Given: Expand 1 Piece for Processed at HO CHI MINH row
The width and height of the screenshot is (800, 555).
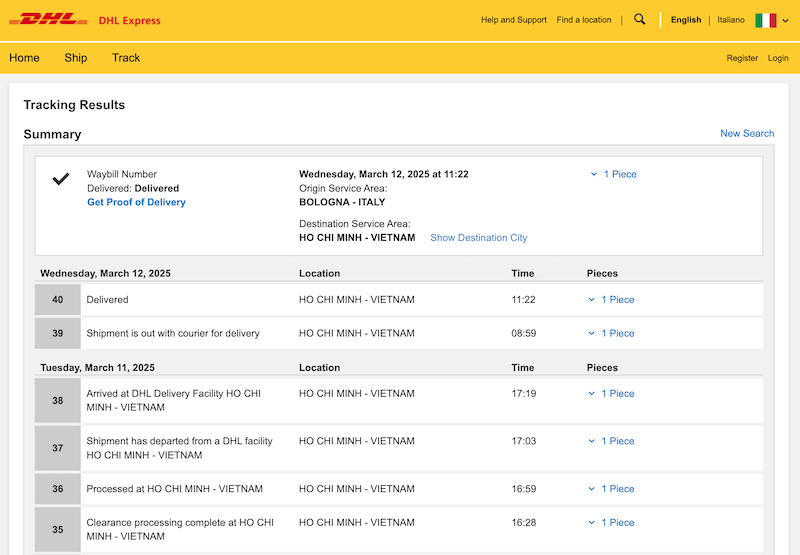Looking at the screenshot, I should pyautogui.click(x=611, y=489).
